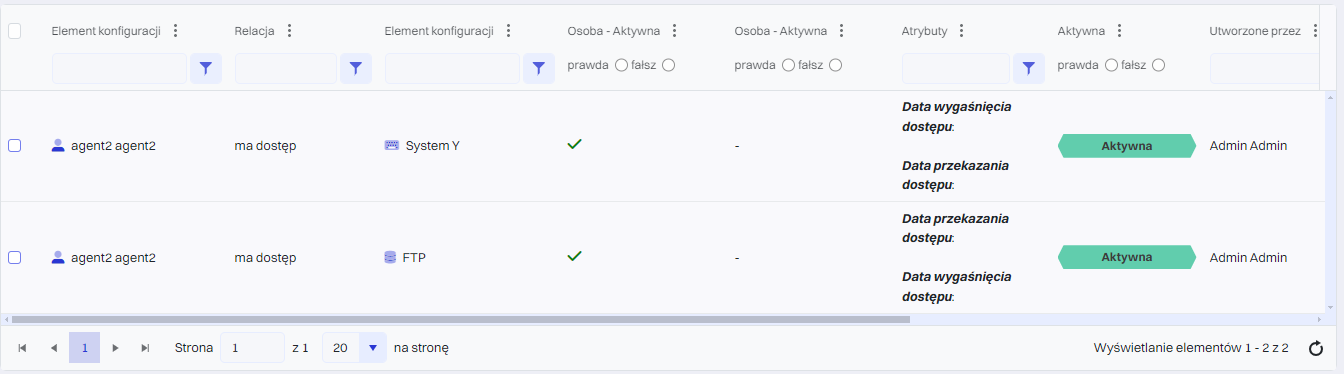
Task: Select 'prawda' radio under Aktywna column
Action: click(x=1111, y=65)
